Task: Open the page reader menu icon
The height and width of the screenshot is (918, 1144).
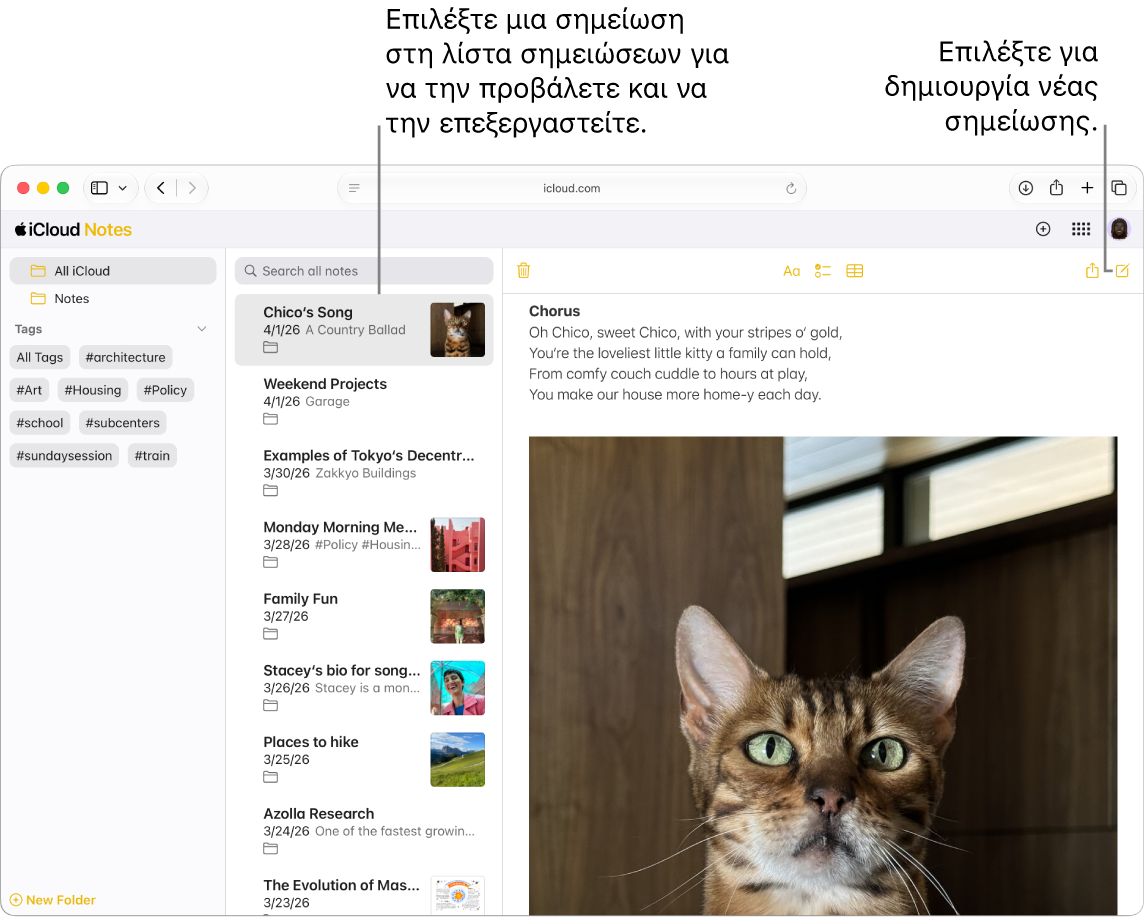Action: click(x=355, y=188)
